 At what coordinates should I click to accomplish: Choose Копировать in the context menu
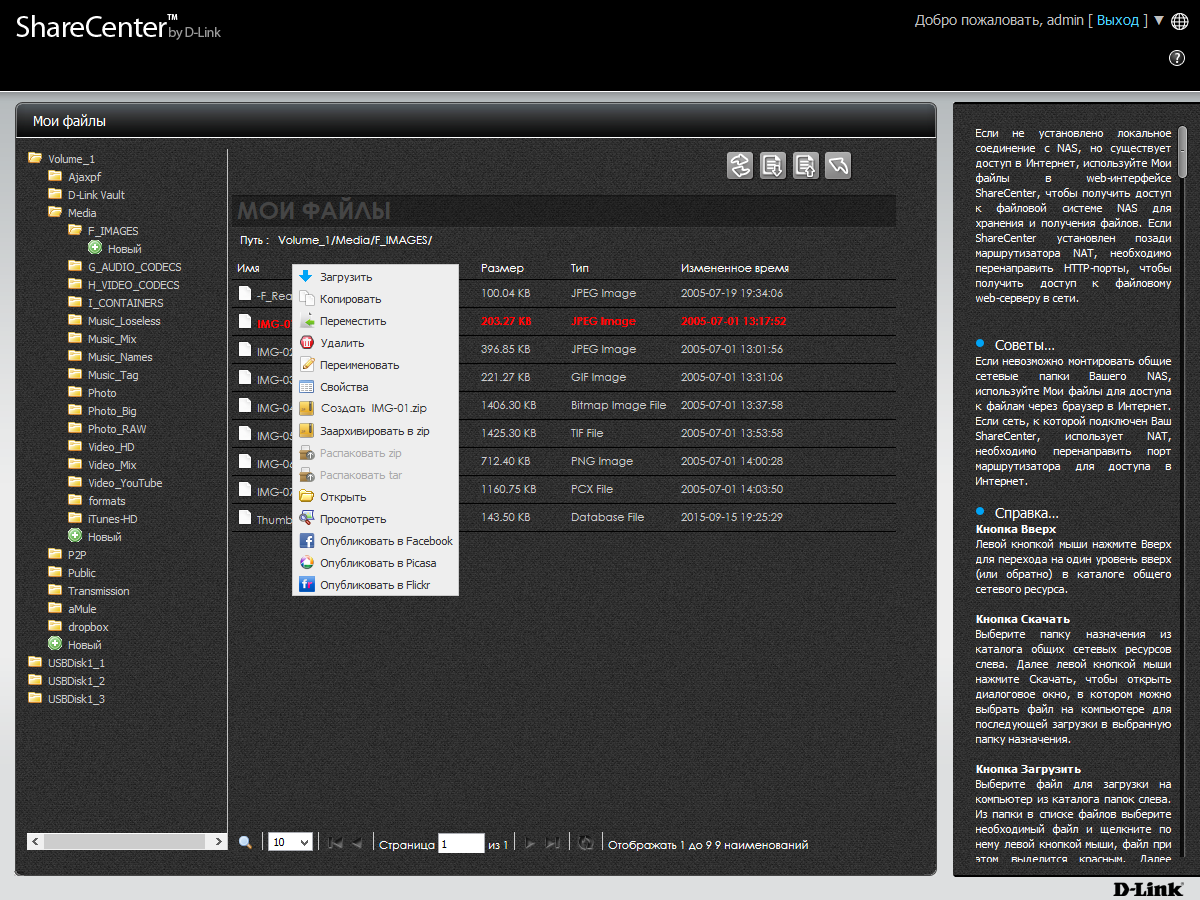click(375, 299)
